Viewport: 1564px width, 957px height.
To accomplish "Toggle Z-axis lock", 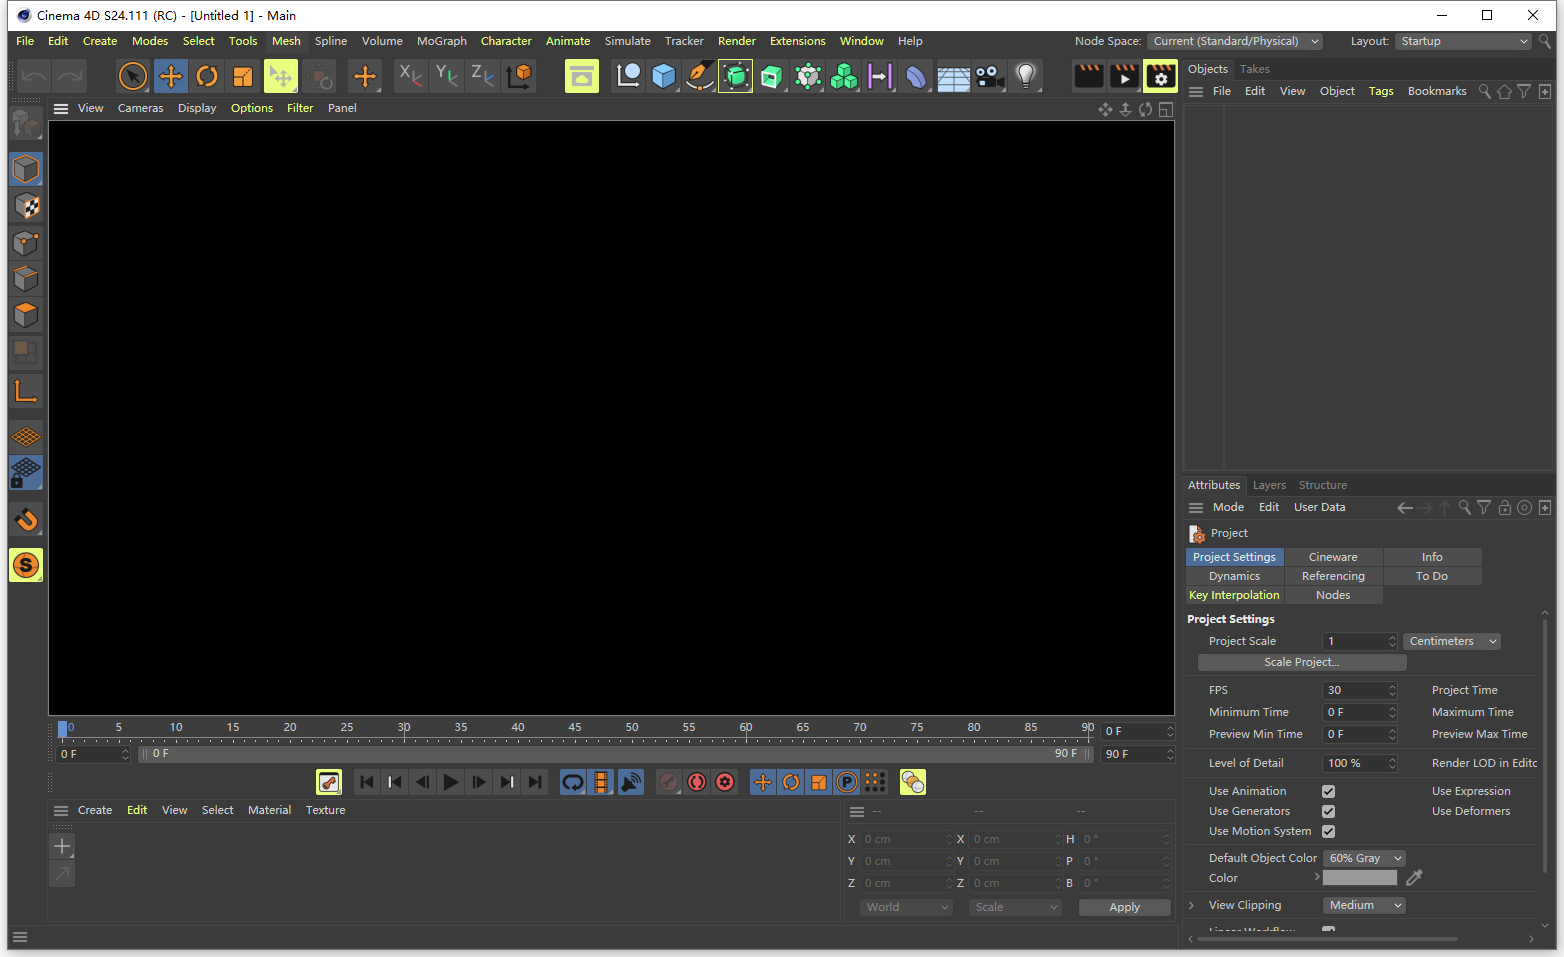I will click(x=482, y=76).
